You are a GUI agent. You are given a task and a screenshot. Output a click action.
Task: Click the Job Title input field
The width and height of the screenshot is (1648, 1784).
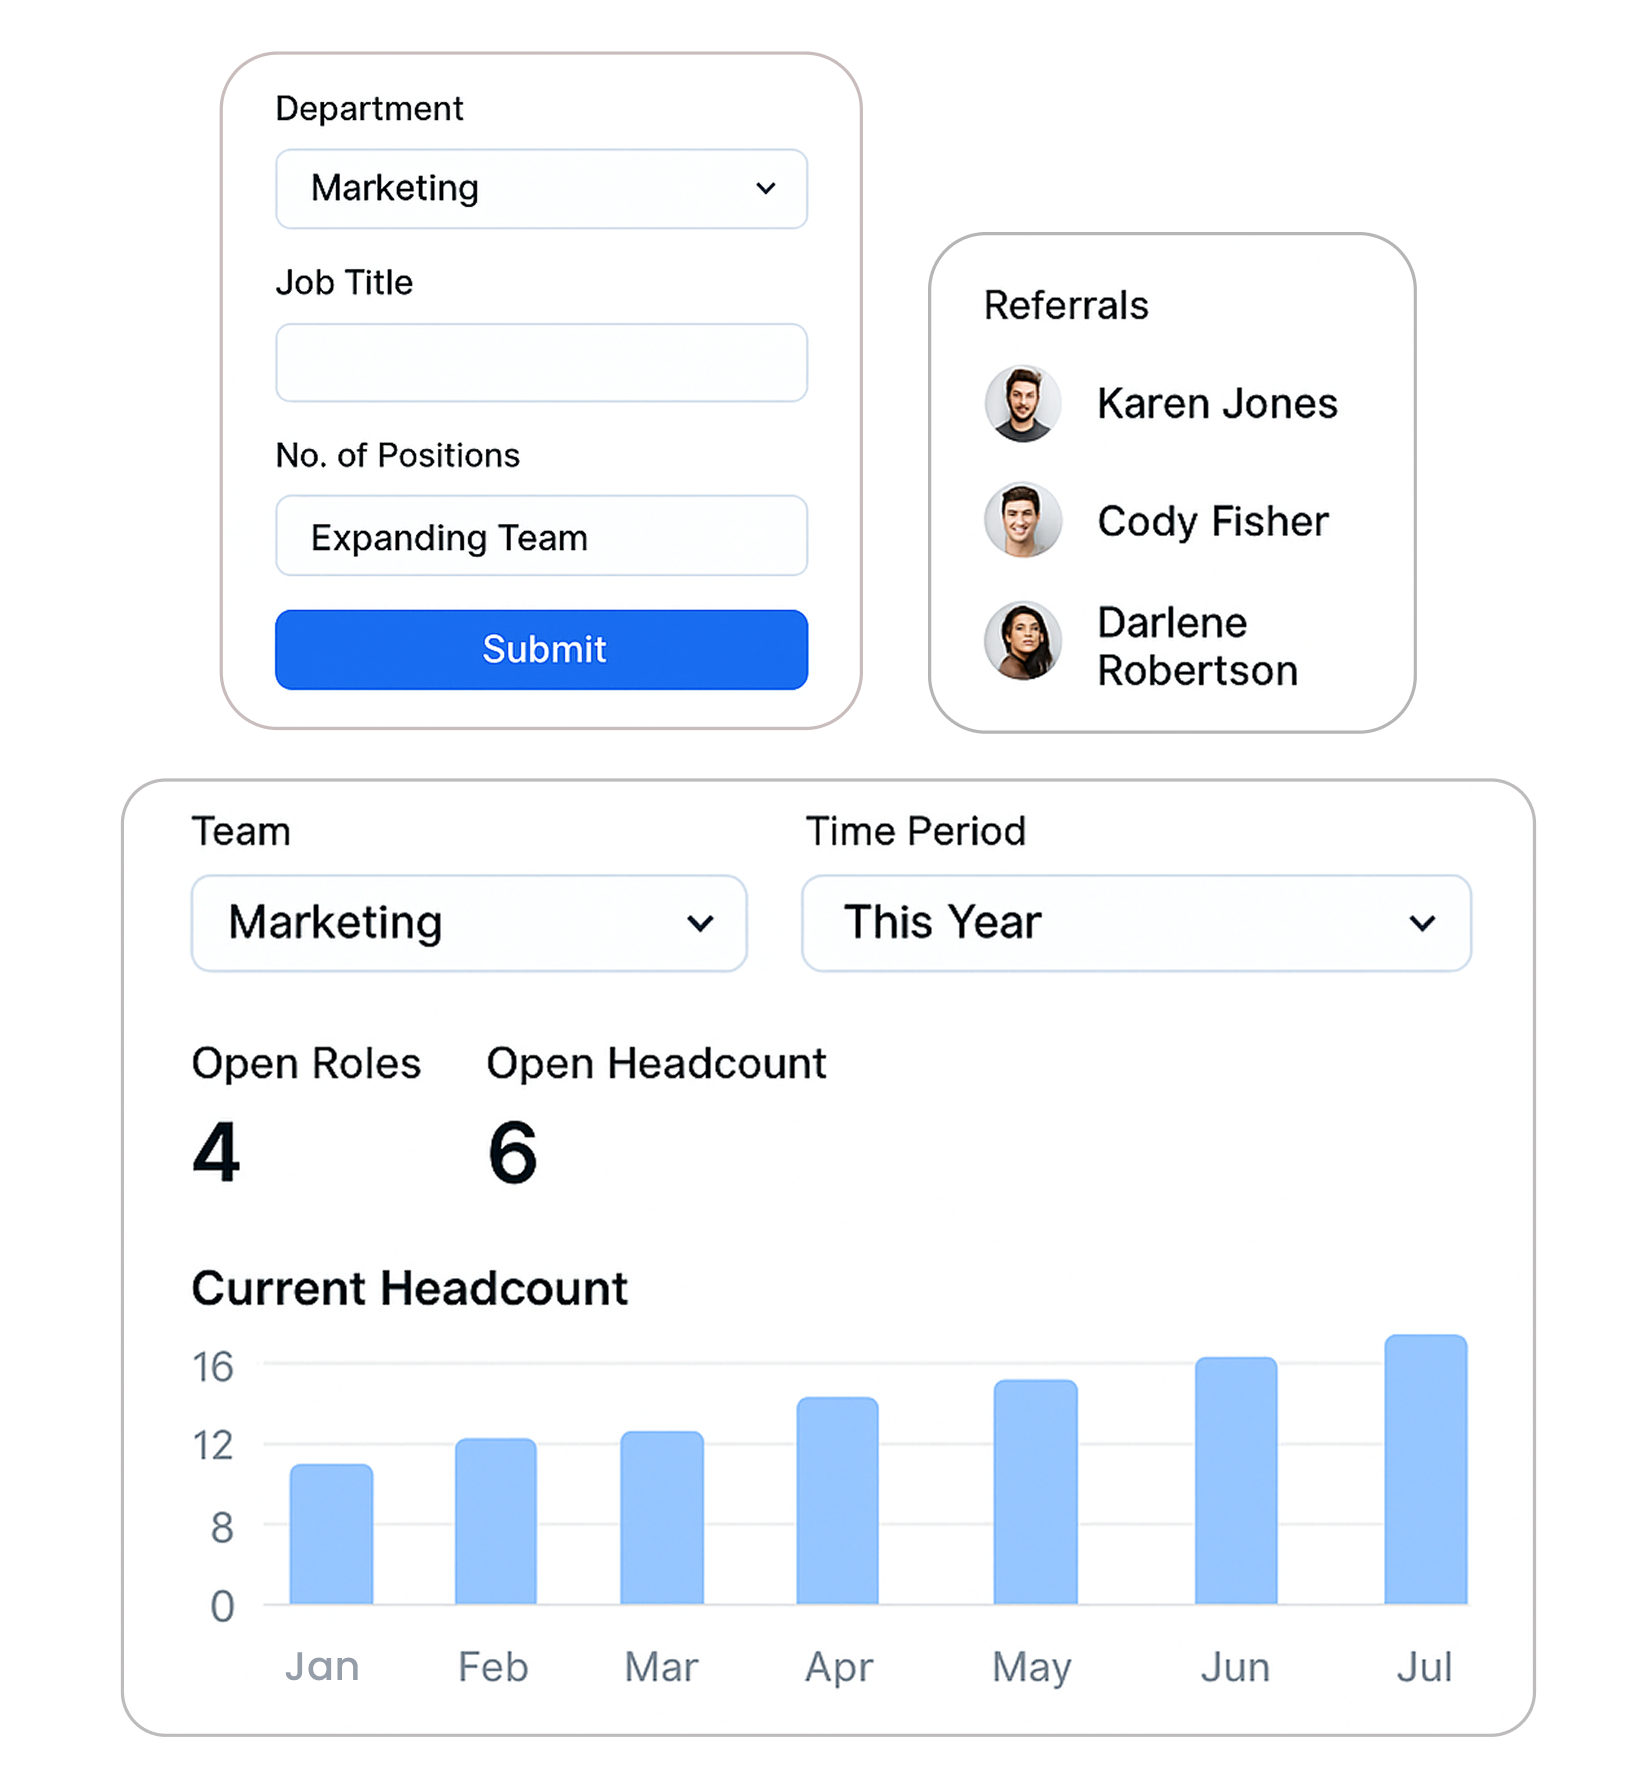(541, 363)
